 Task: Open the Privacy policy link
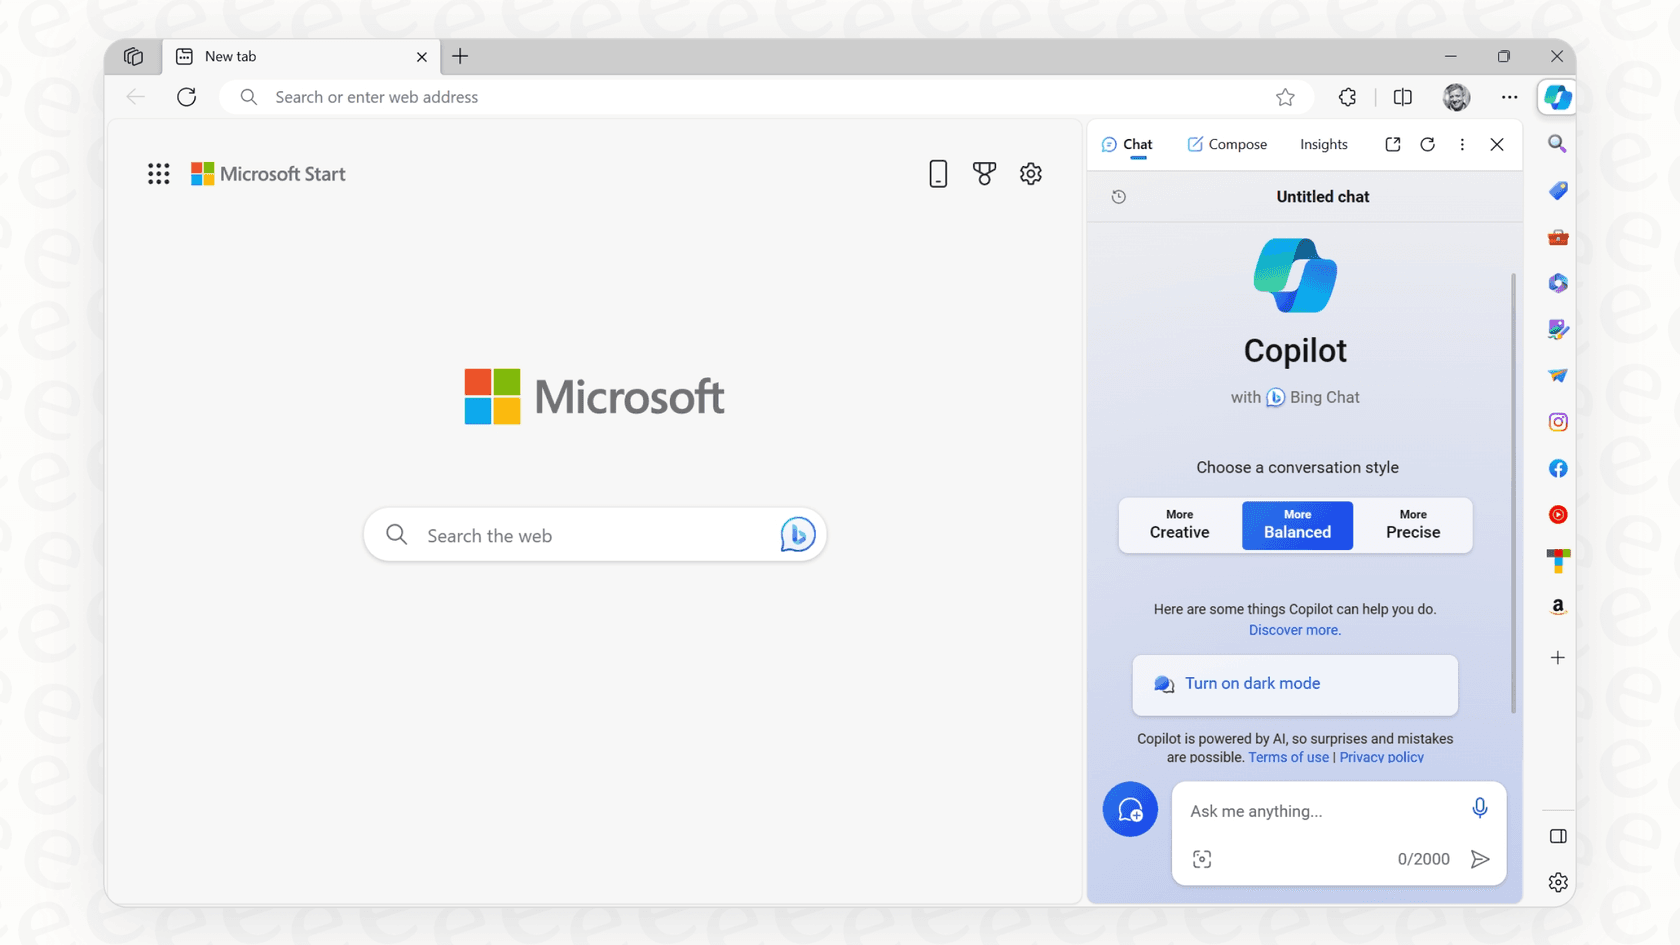coord(1381,757)
